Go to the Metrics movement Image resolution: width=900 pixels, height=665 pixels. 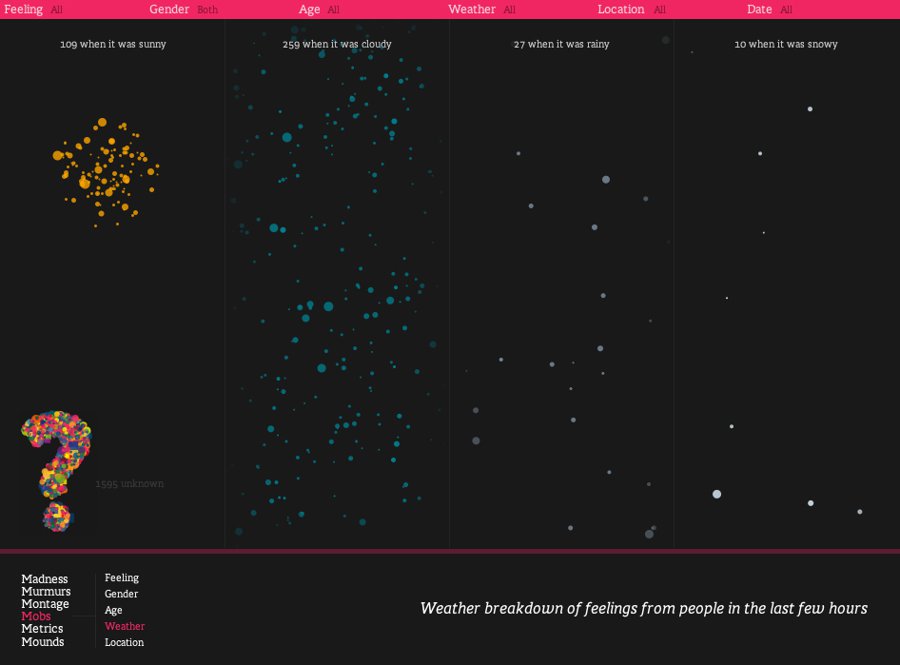[x=42, y=629]
